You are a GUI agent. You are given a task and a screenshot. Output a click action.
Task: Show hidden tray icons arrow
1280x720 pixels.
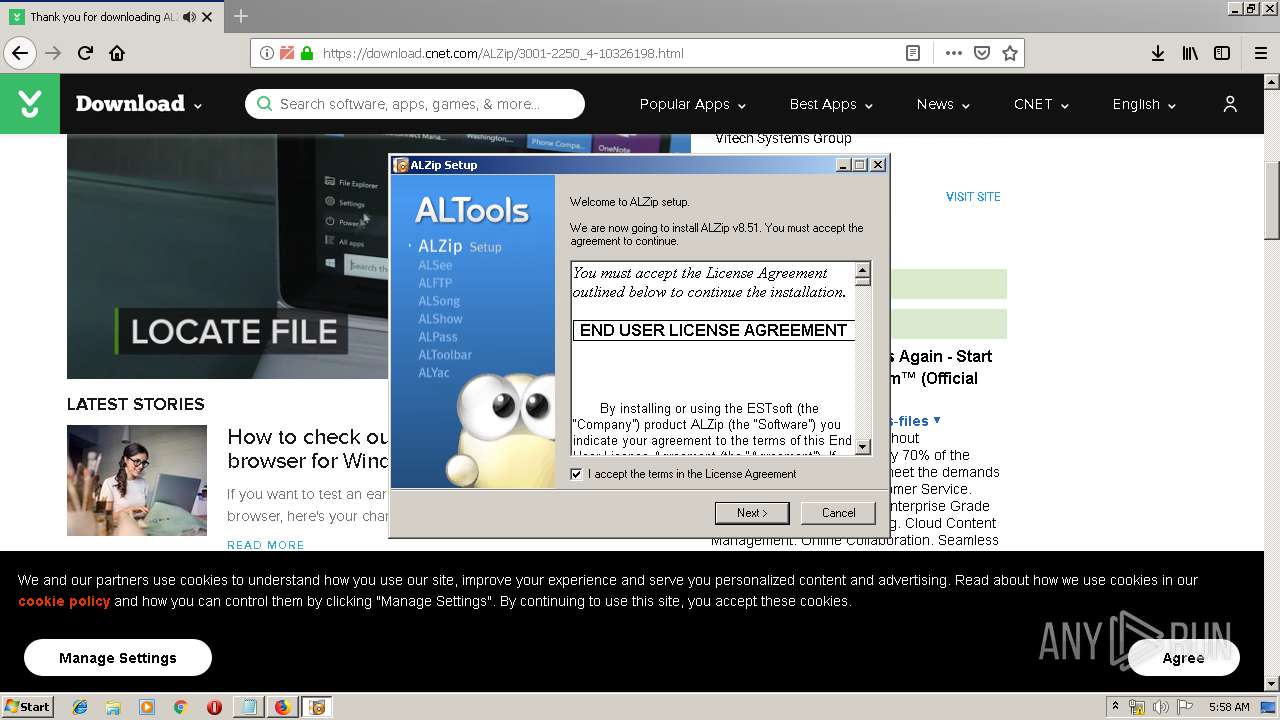point(1115,707)
